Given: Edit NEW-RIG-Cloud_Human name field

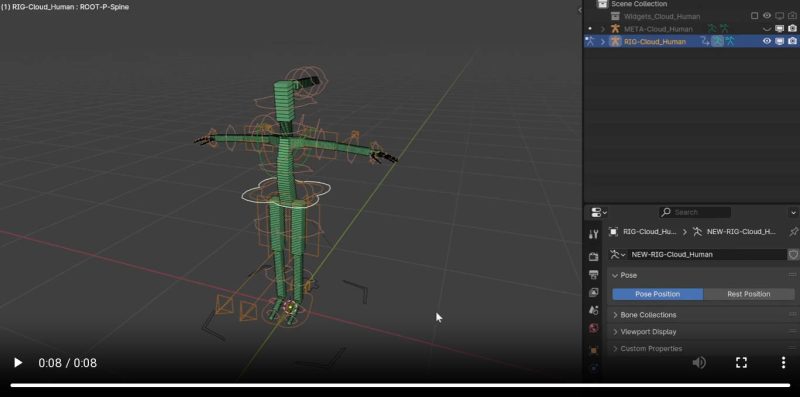Looking at the screenshot, I should 707,254.
